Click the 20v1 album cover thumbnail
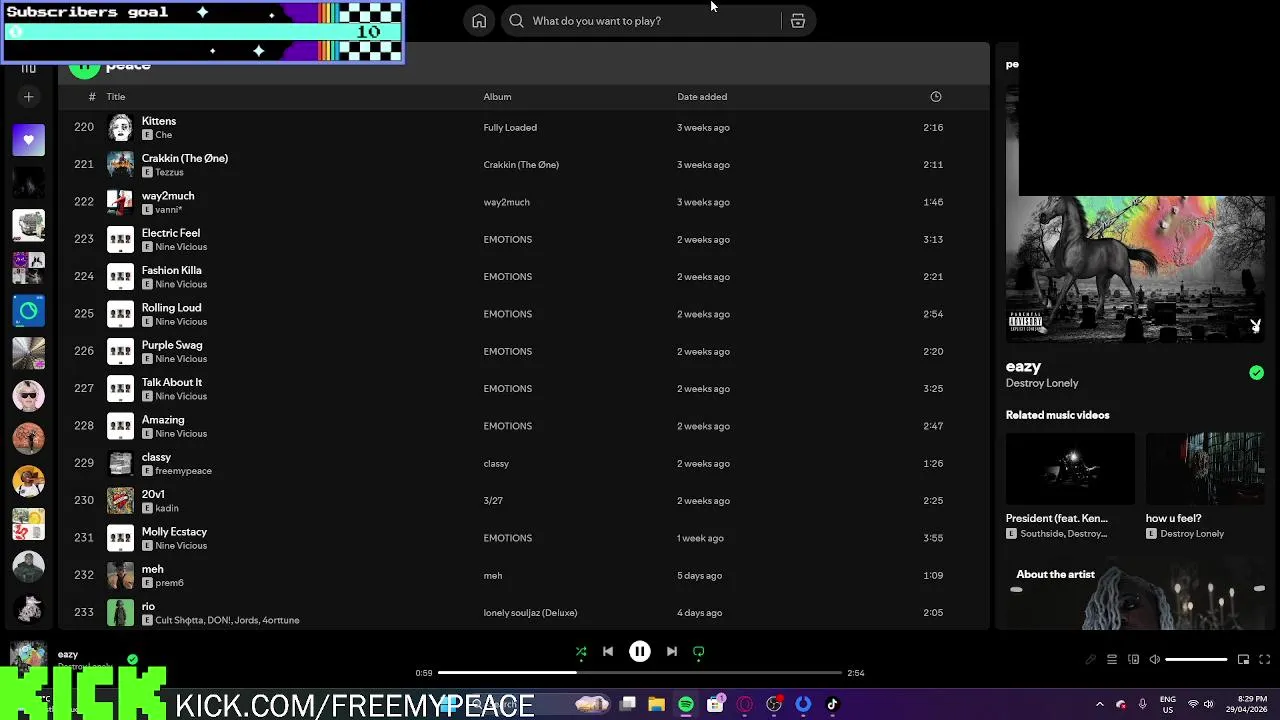 (120, 501)
